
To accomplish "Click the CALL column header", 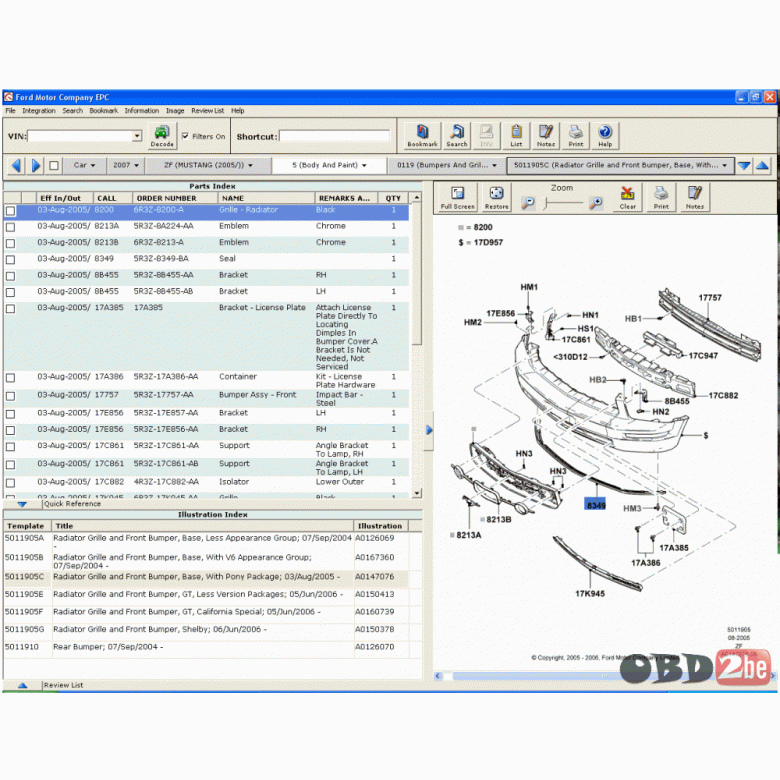I will coord(113,198).
